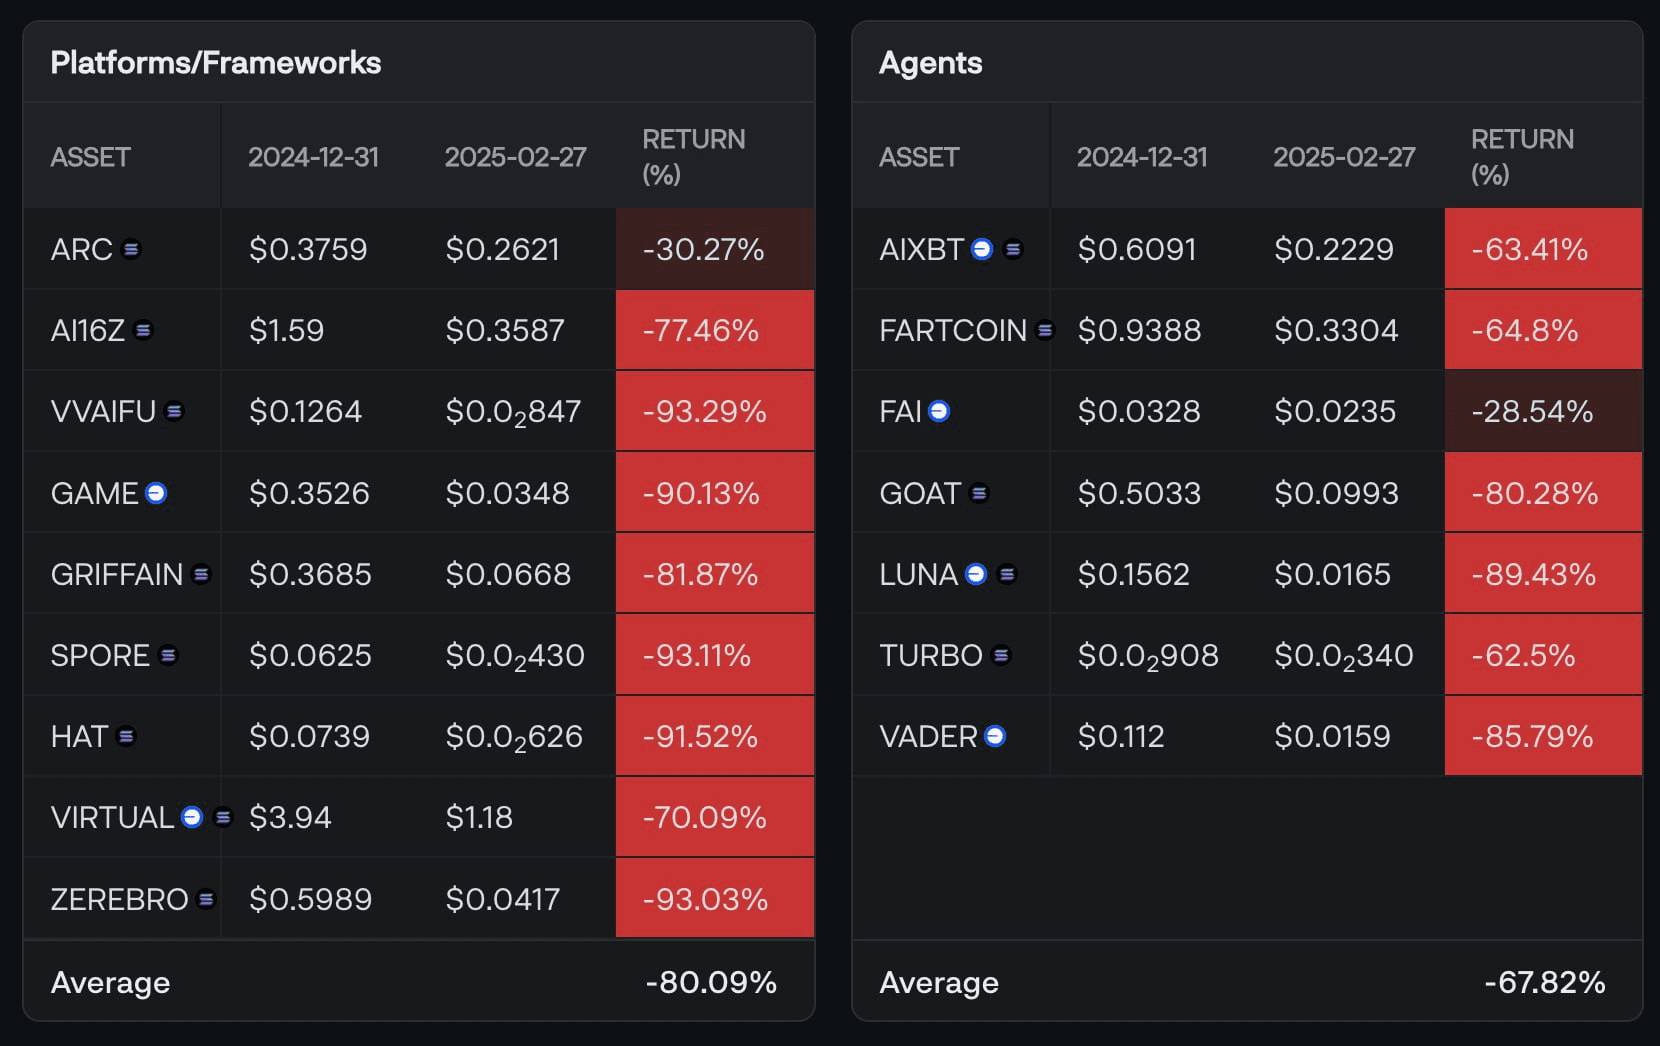This screenshot has height=1046, width=1660.
Task: Click GRIFFAIN's -81.87% return cell
Action: coord(715,574)
